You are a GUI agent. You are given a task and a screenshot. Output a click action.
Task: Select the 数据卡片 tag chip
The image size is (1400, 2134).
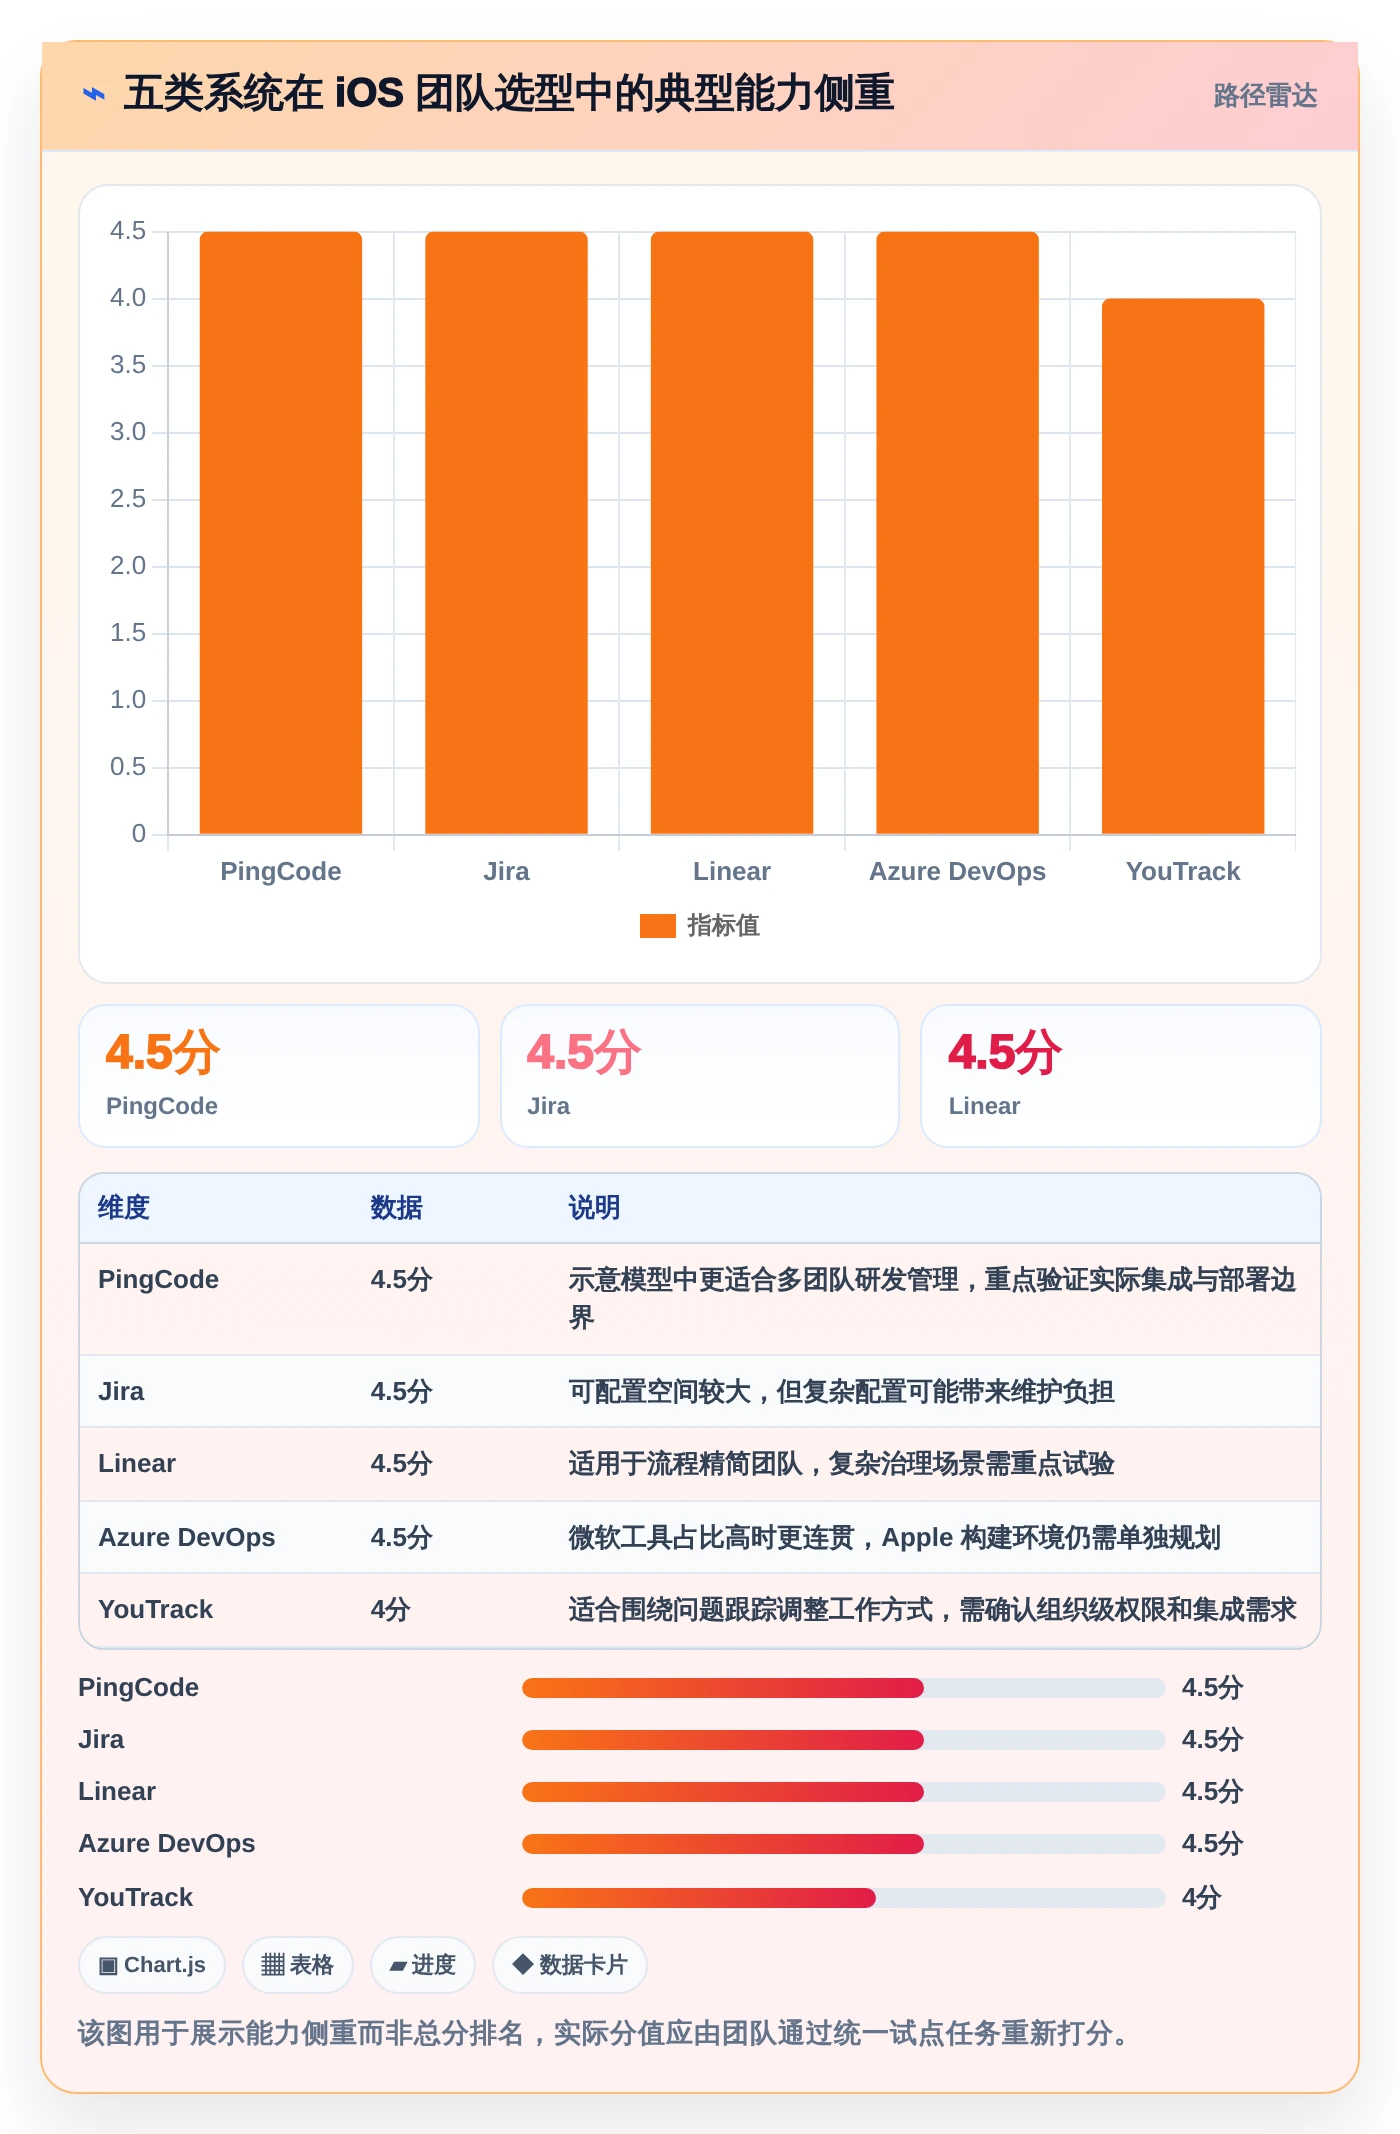pyautogui.click(x=570, y=1965)
